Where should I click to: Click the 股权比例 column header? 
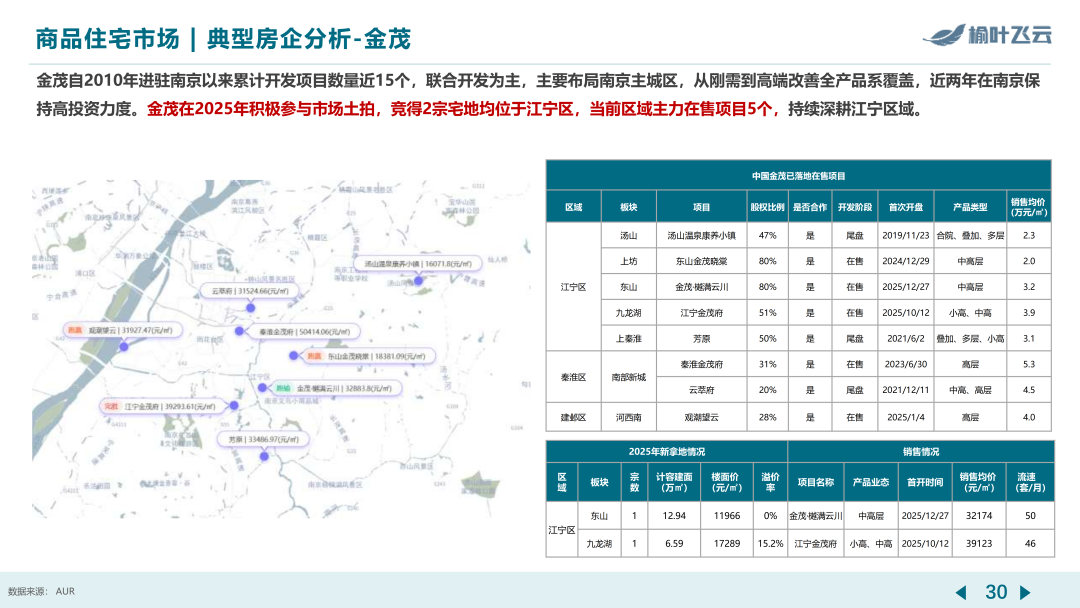[767, 207]
